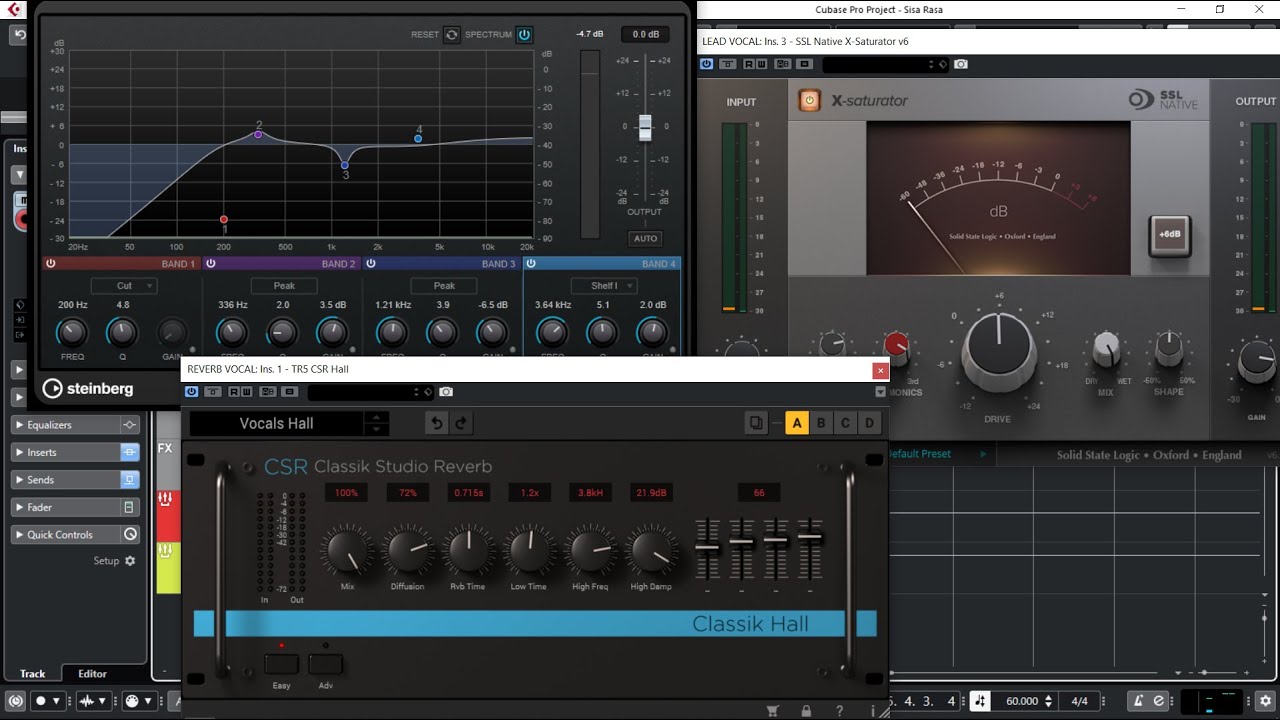Toggle A/B compare in CSR Hall header
This screenshot has height=720, width=1280.
pyautogui.click(x=268, y=392)
